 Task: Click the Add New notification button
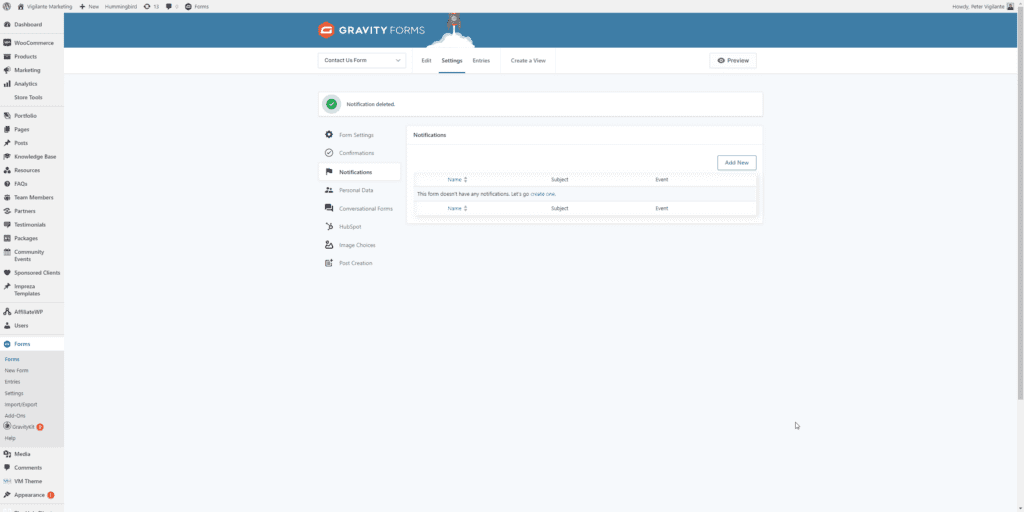736,162
